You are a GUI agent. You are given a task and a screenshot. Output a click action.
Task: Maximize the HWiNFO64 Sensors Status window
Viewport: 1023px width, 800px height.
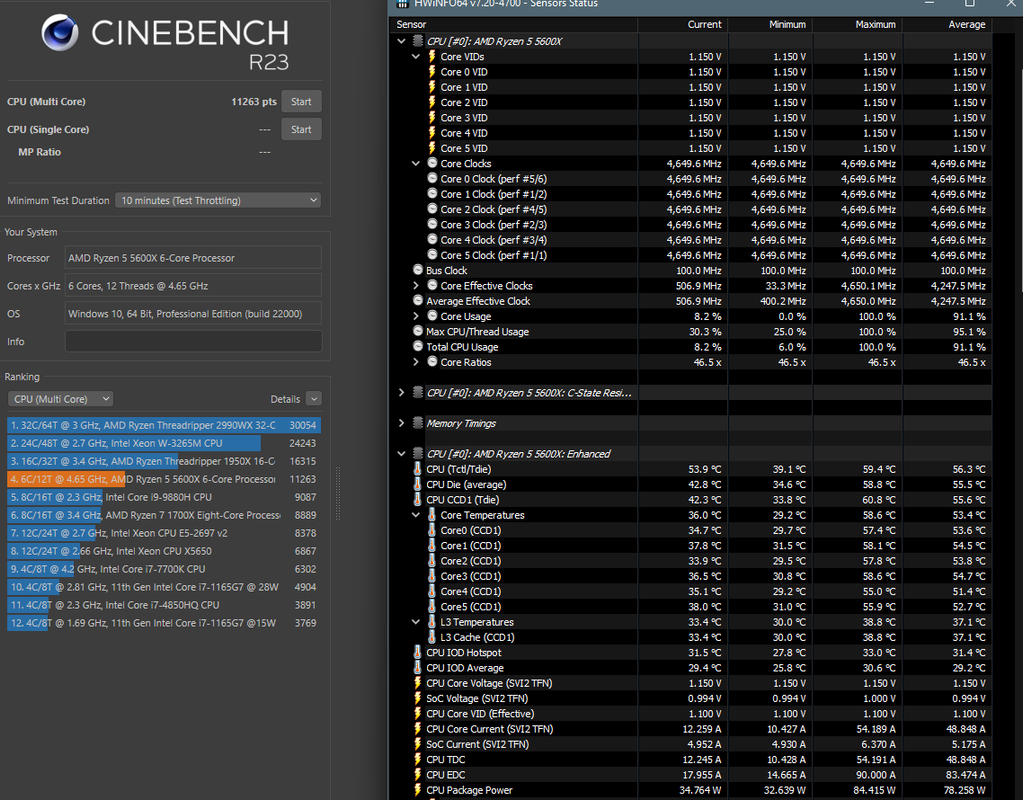point(970,3)
